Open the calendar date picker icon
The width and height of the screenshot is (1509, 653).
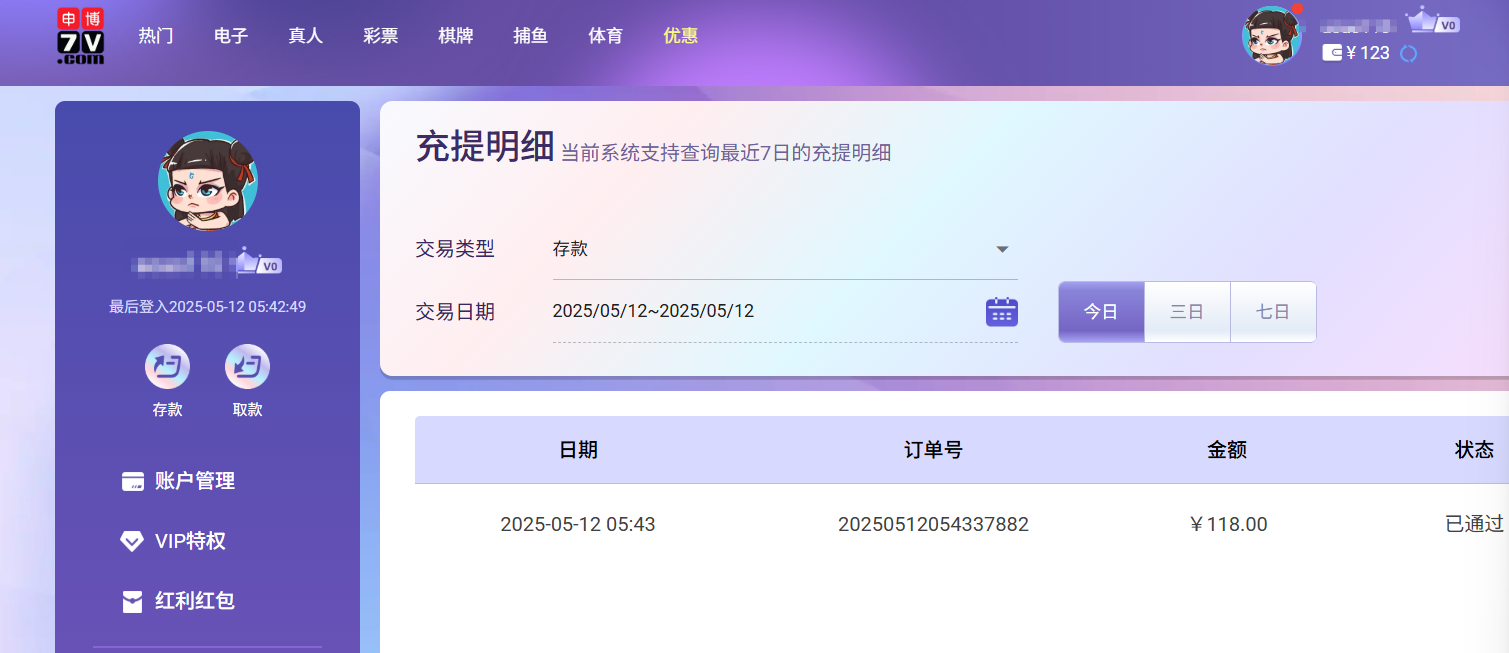[1001, 312]
